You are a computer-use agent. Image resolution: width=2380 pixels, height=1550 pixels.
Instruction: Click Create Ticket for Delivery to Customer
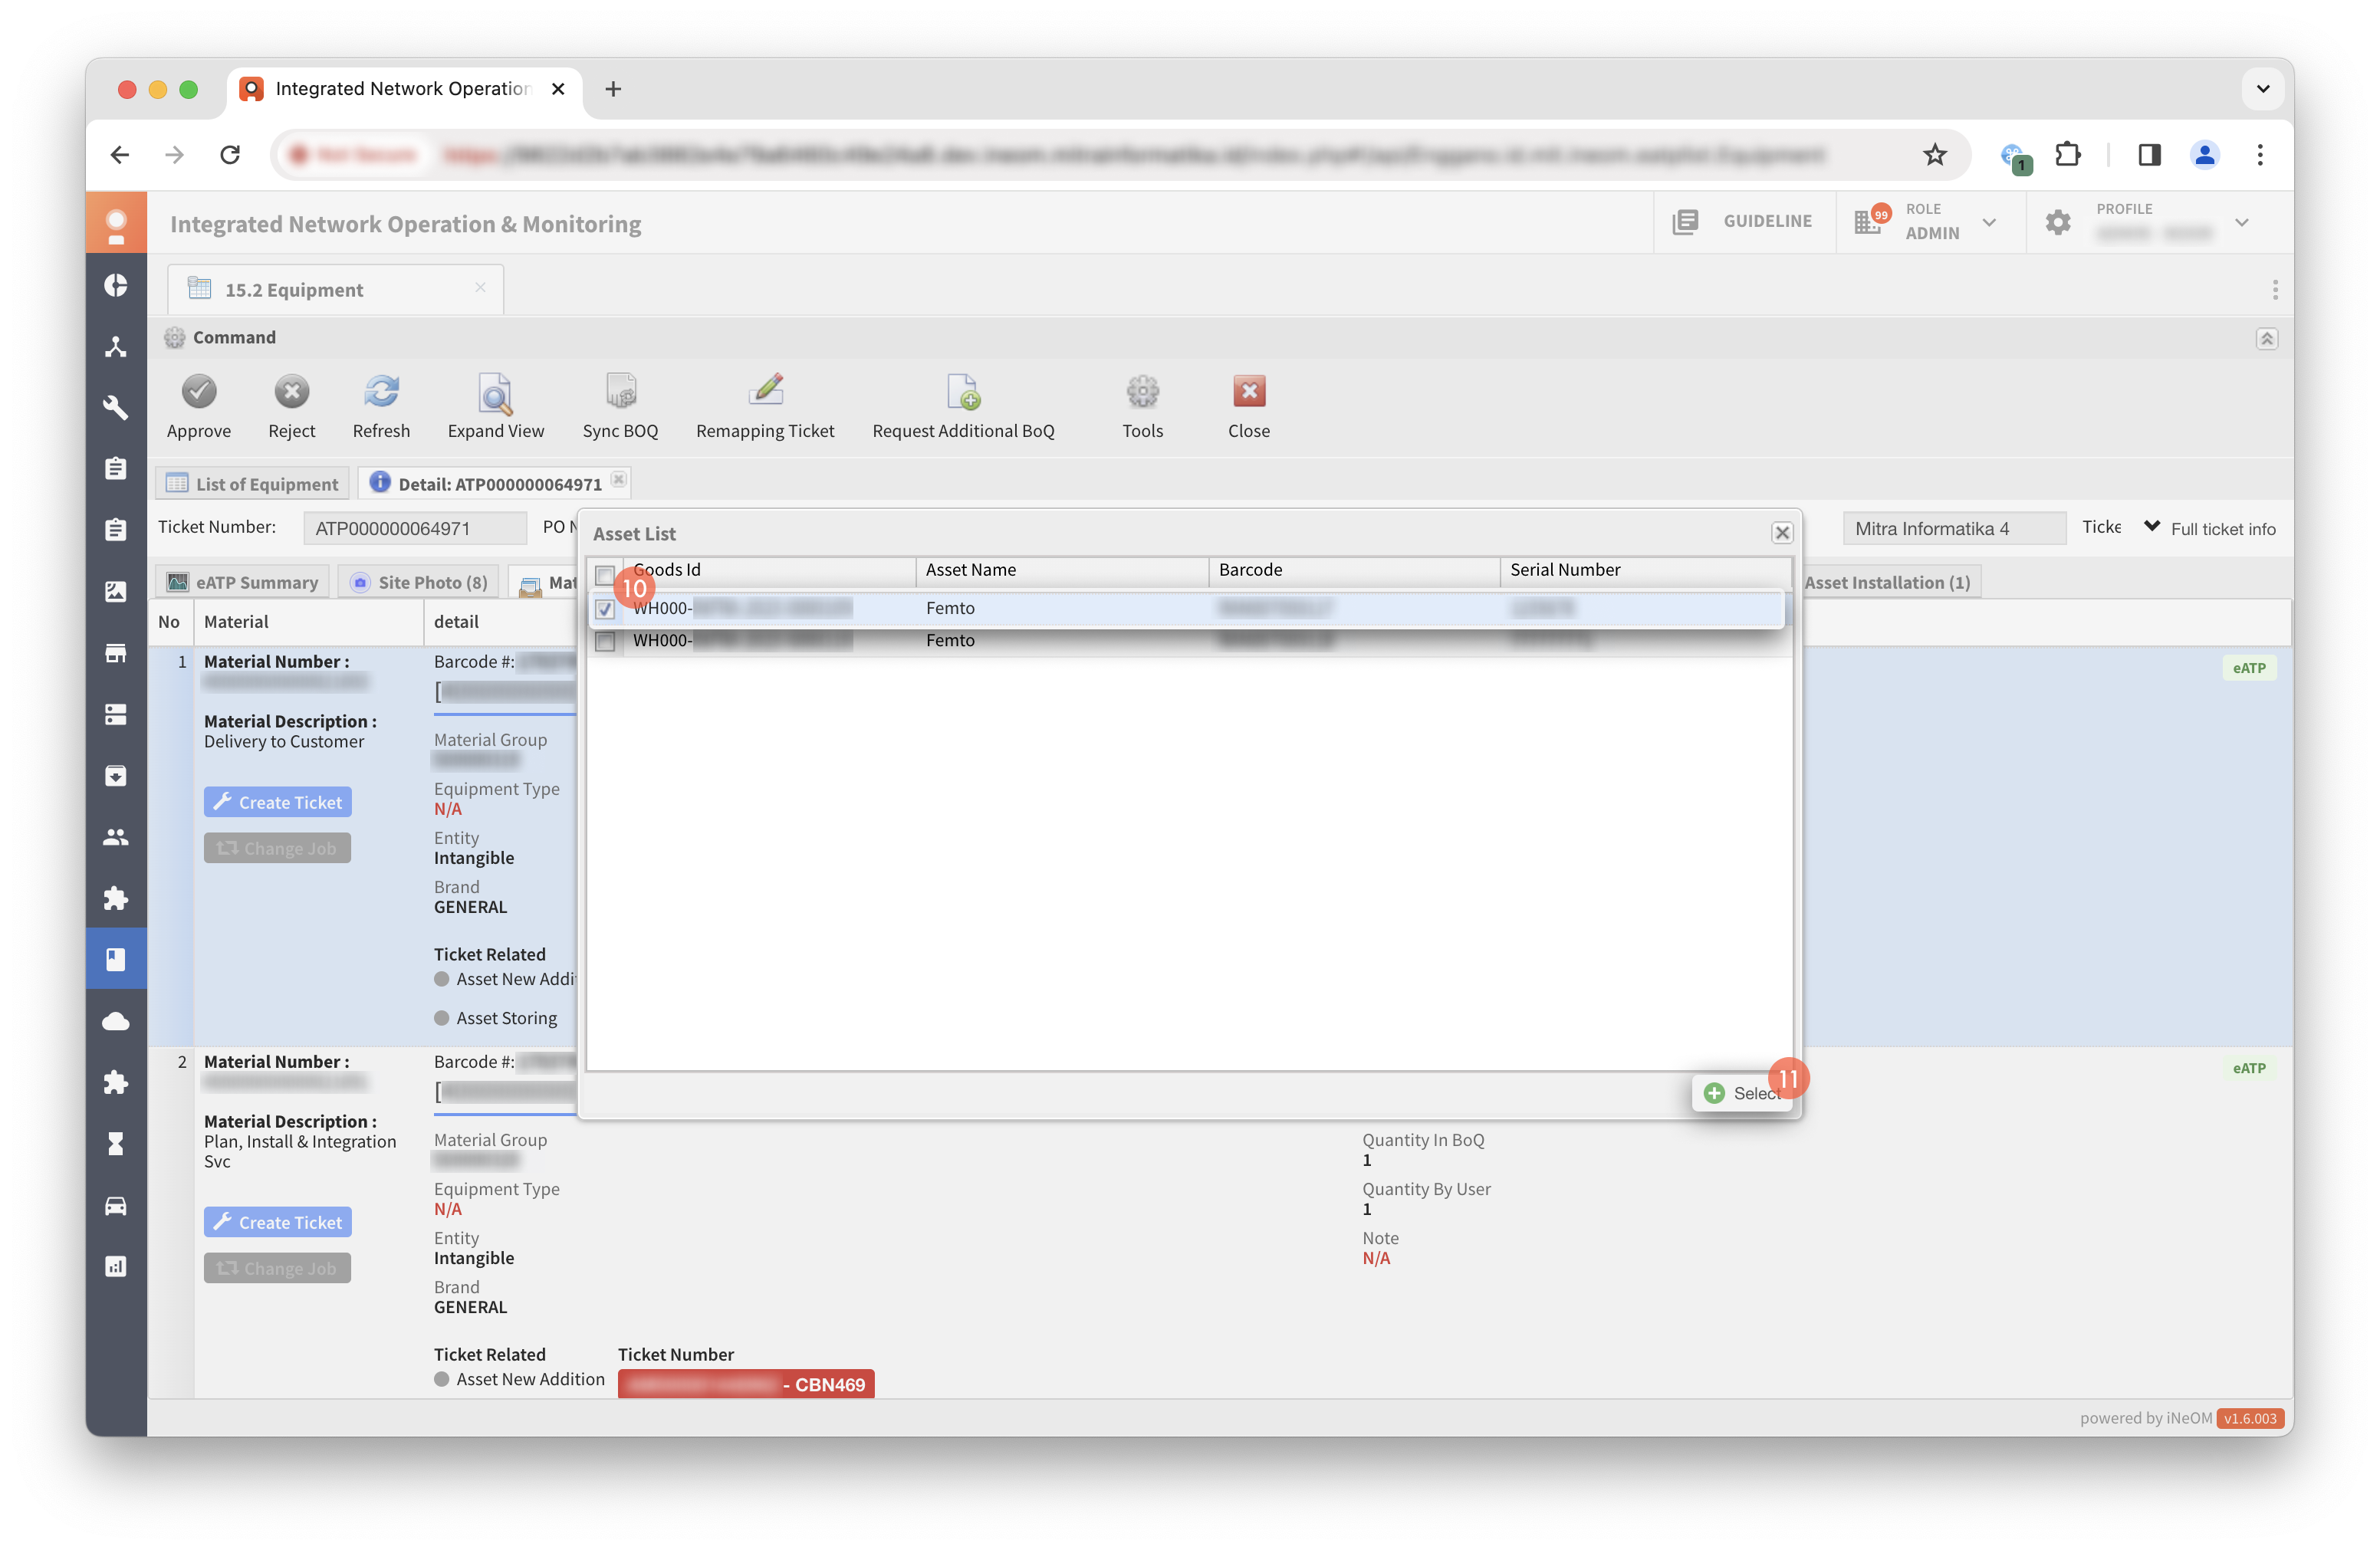click(278, 802)
